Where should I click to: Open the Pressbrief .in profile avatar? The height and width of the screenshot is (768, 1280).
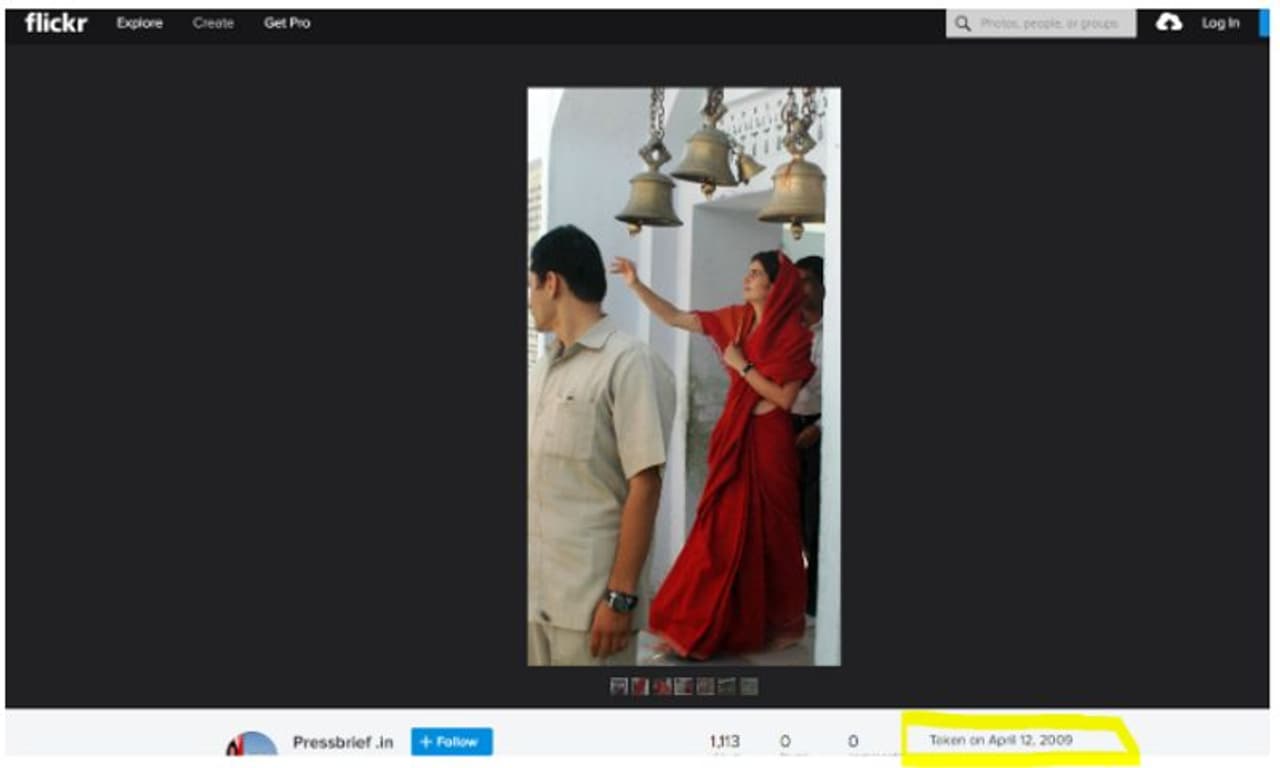pos(251,744)
